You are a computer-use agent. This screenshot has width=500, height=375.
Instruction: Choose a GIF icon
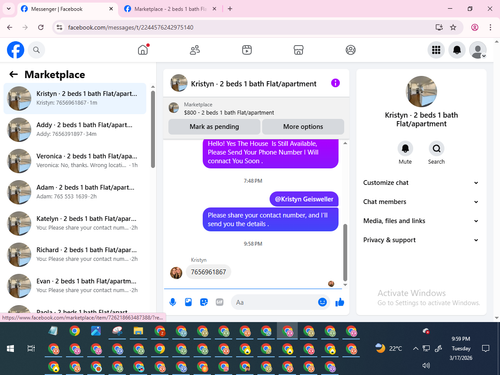(x=219, y=302)
